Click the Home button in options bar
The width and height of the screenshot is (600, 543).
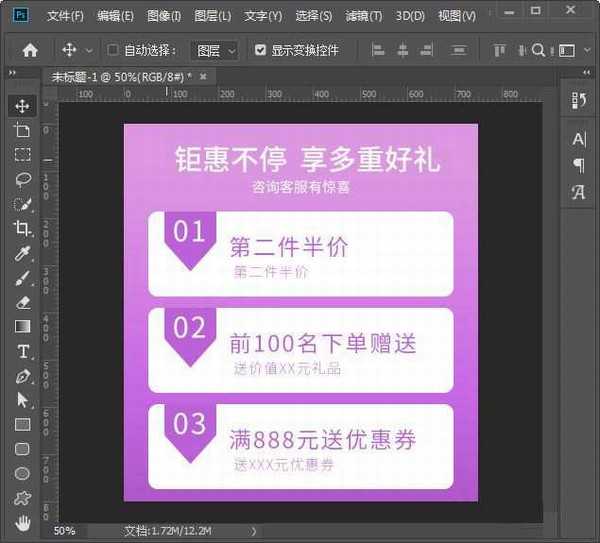click(x=30, y=50)
